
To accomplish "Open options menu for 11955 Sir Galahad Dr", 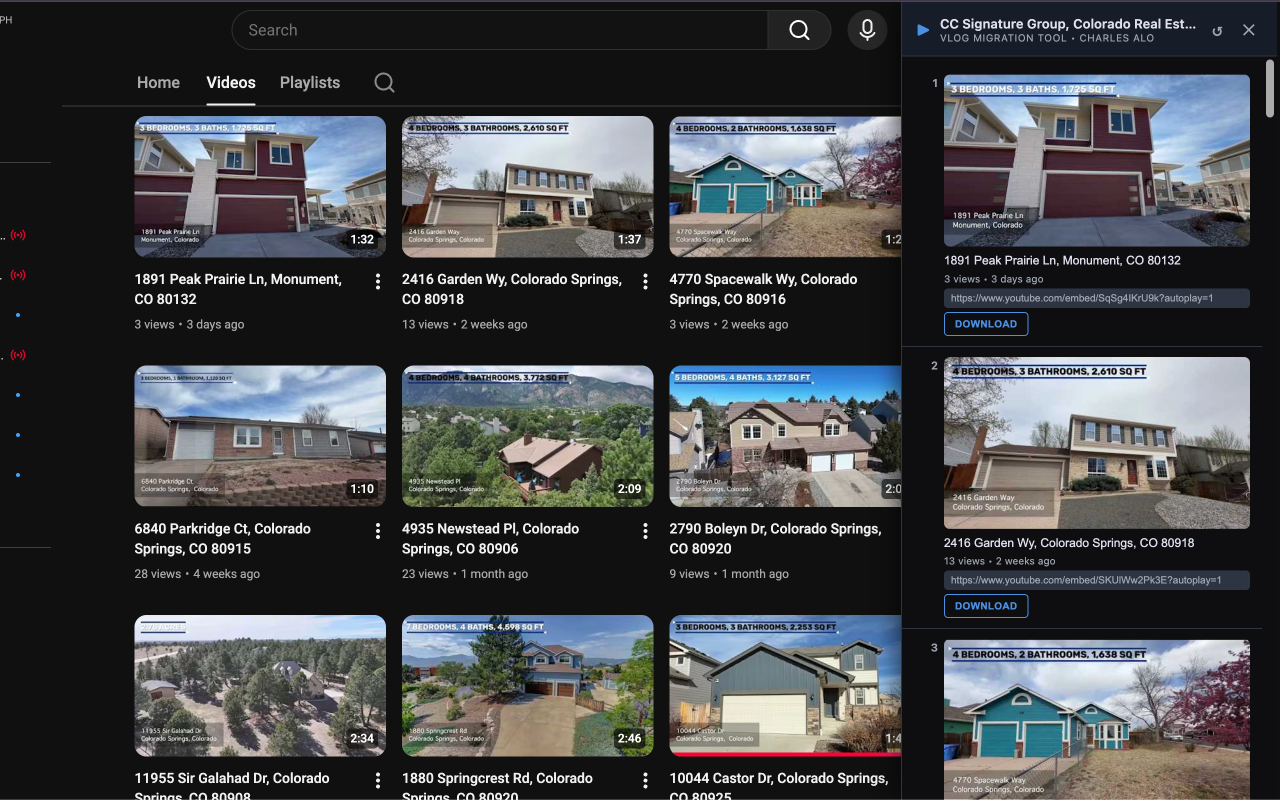I will click(378, 780).
